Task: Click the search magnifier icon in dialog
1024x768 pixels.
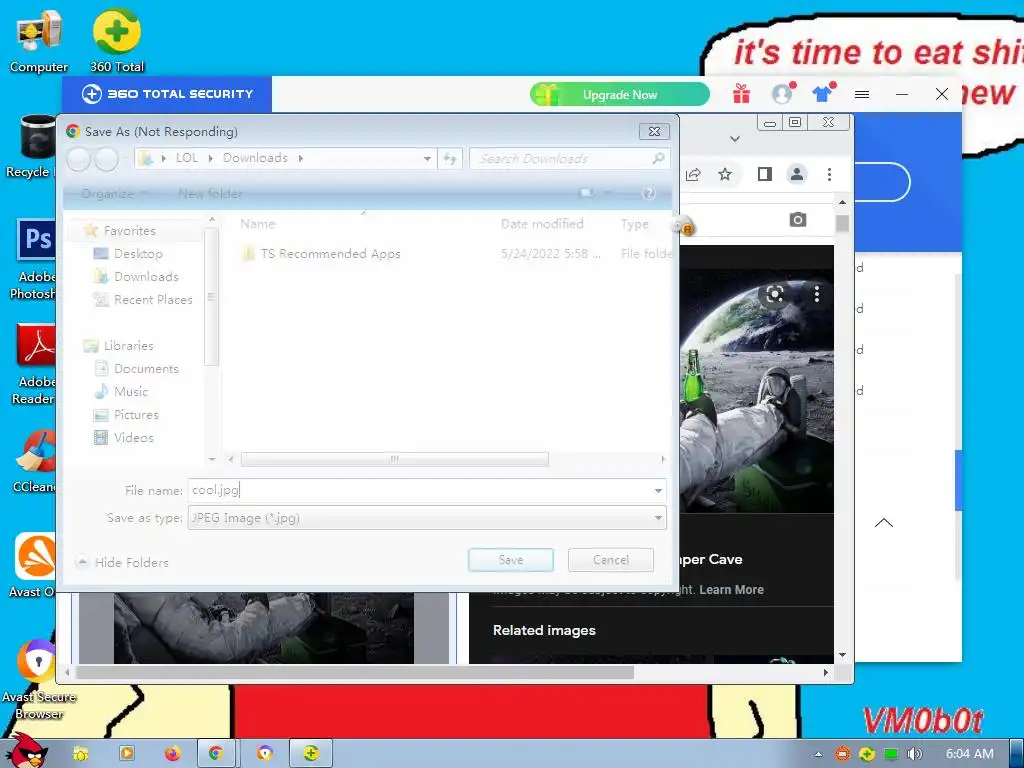Action: [658, 158]
